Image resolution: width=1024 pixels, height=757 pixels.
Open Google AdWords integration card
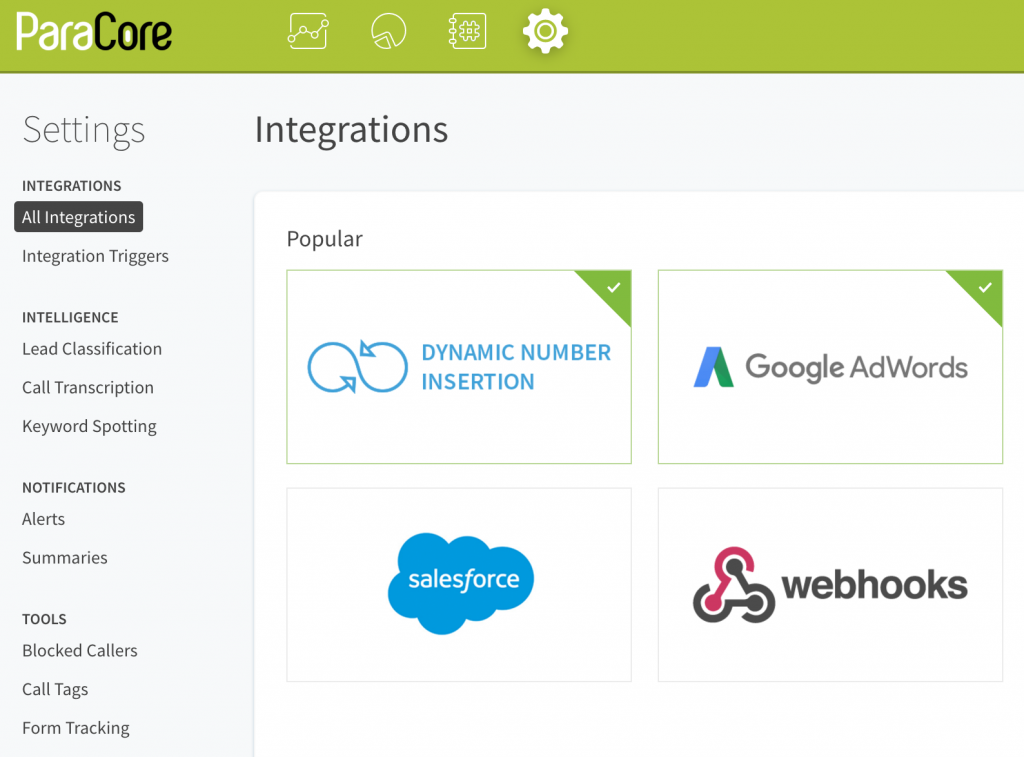(830, 367)
